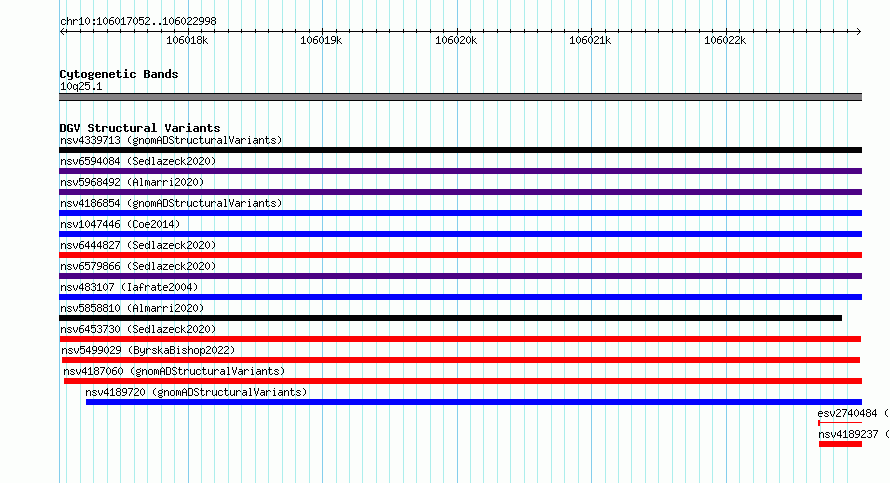Click the black nsv5858810 variant bar
Viewport: 890px width, 483px height.
pyautogui.click(x=450, y=318)
